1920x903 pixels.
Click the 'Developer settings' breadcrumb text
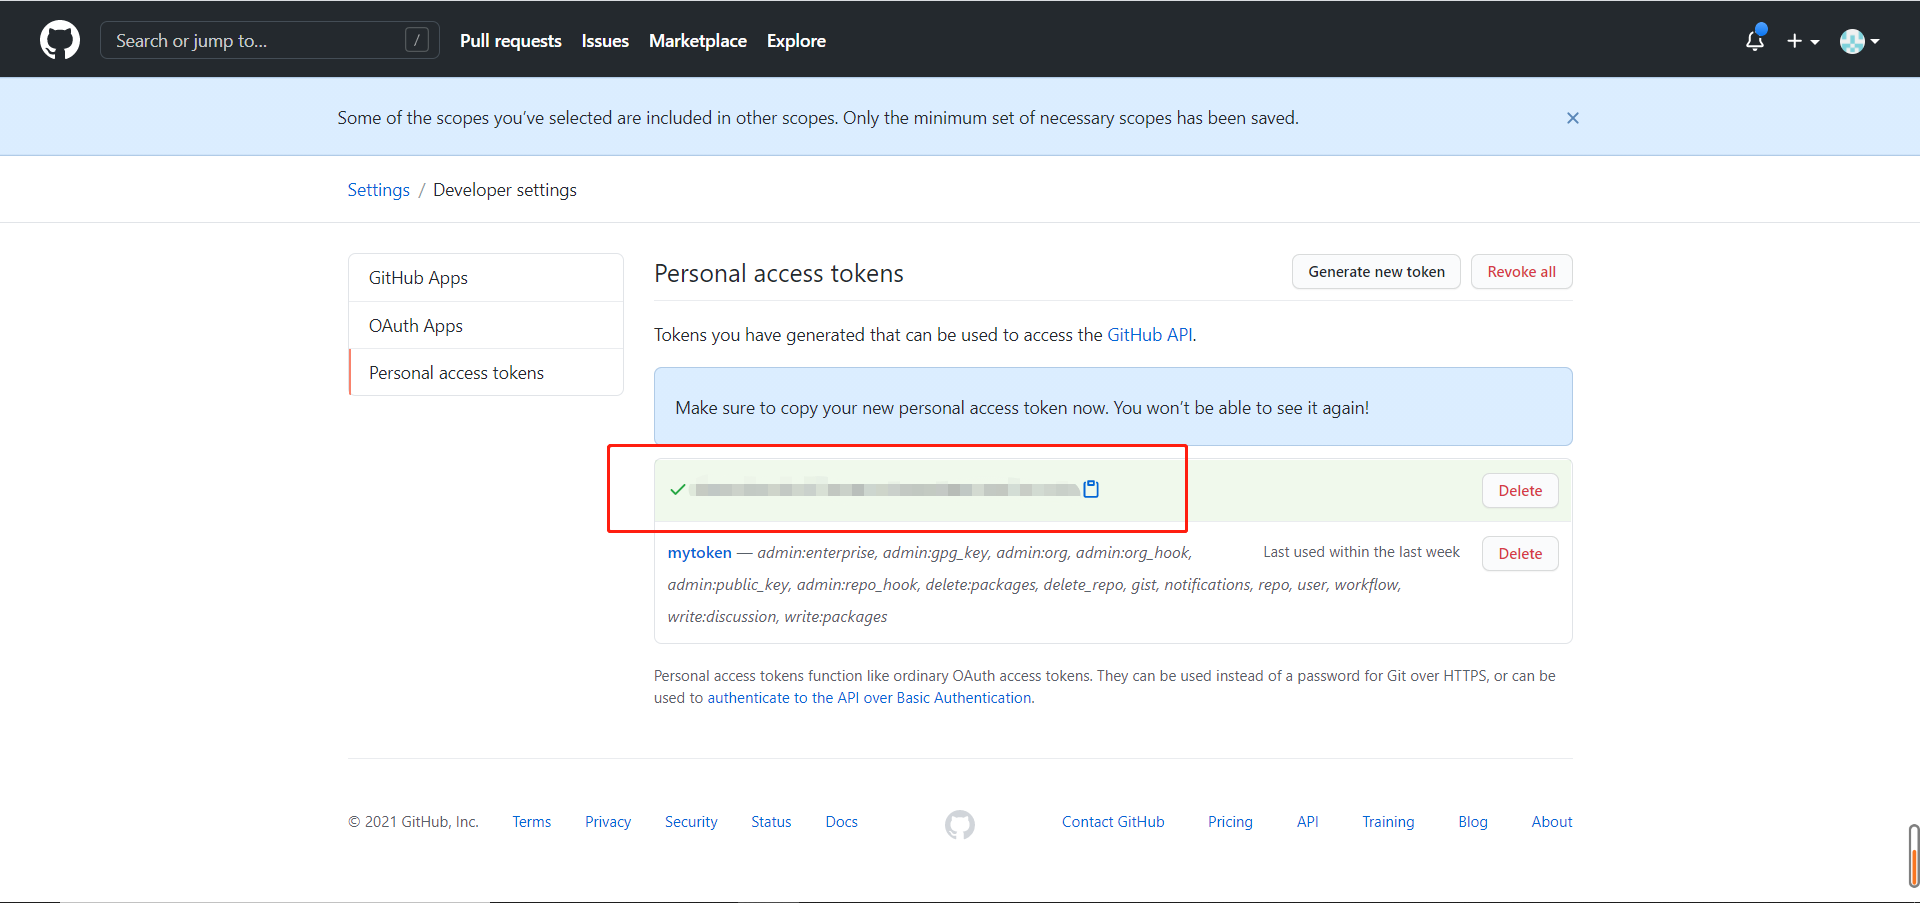pos(505,190)
